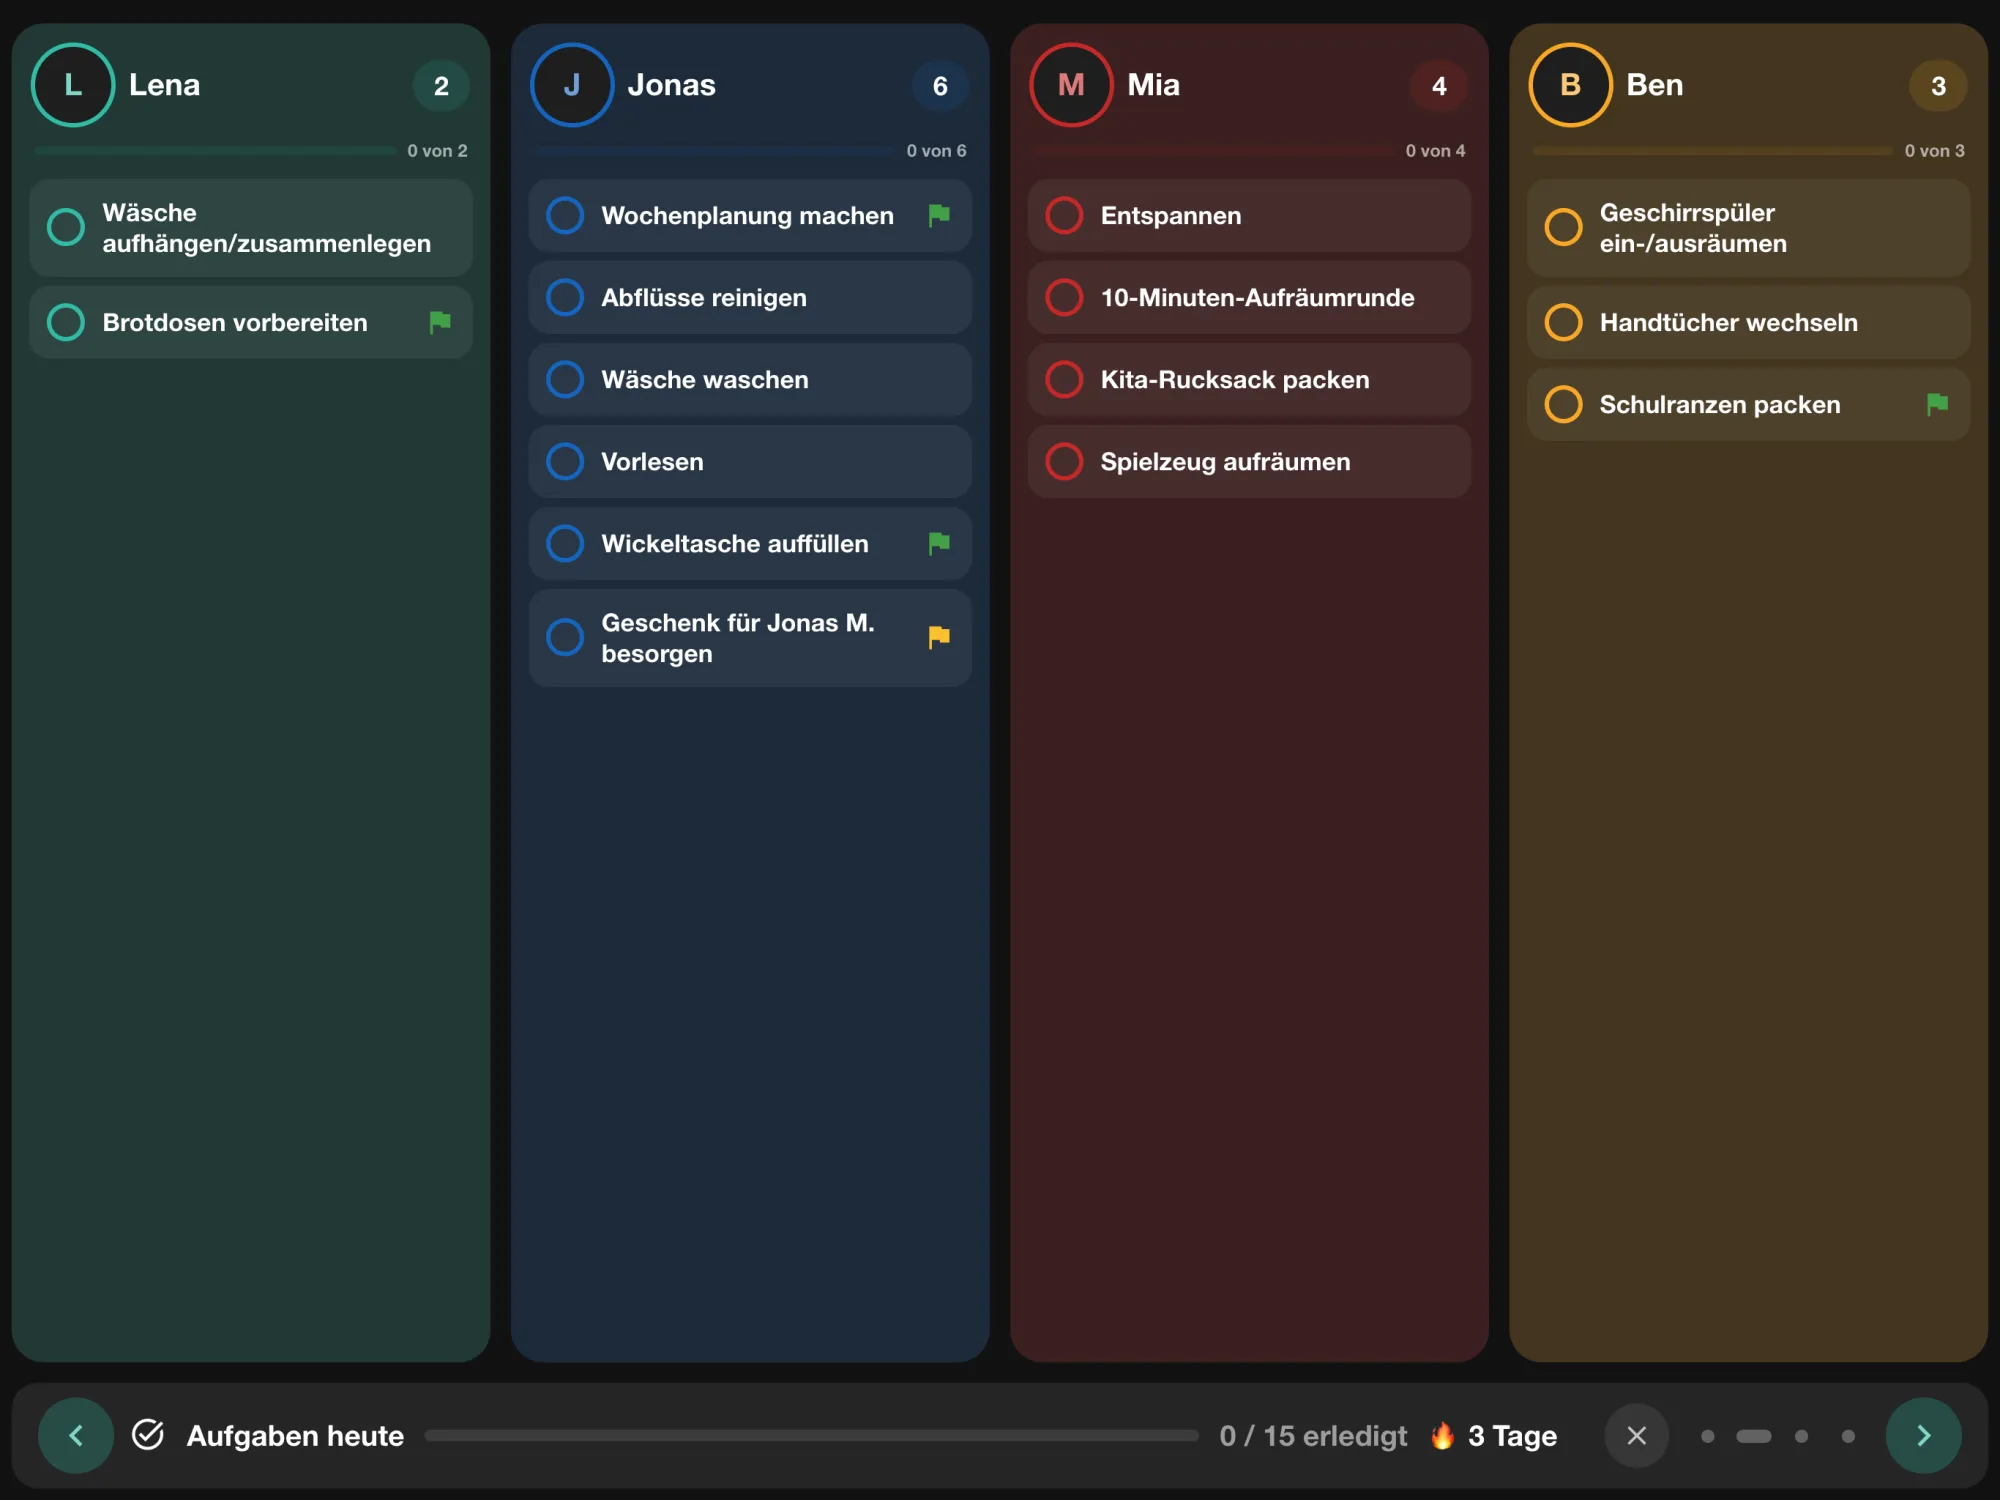2000x1500 pixels.
Task: Click the flame streak icon
Action: click(x=1442, y=1435)
